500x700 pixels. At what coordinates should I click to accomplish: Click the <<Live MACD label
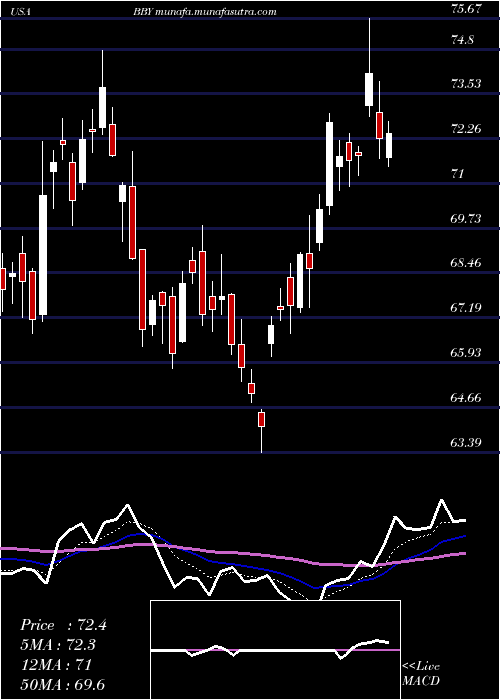point(421,674)
